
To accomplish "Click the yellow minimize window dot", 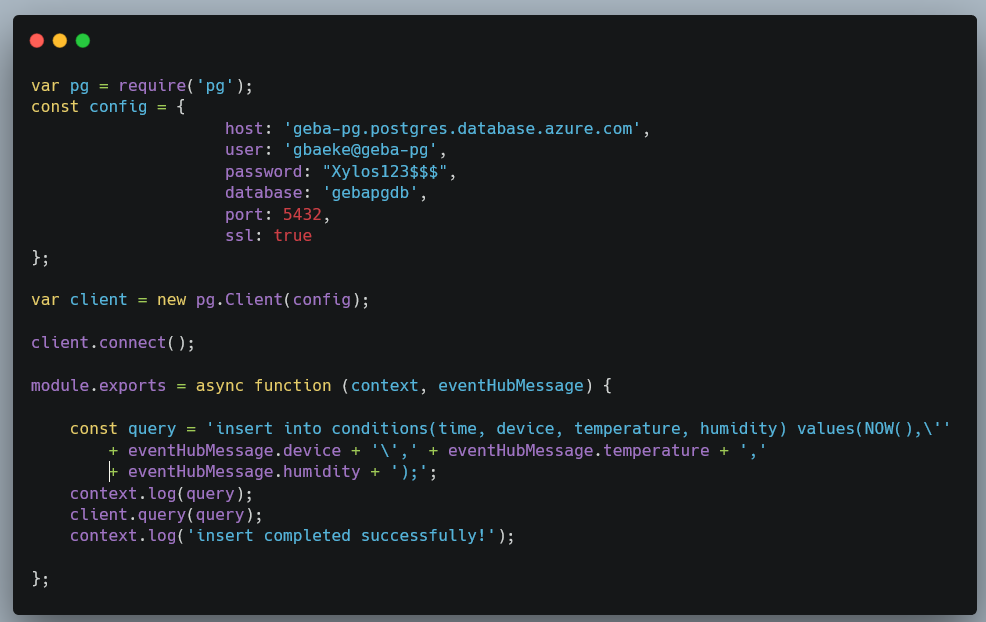I will [x=60, y=41].
